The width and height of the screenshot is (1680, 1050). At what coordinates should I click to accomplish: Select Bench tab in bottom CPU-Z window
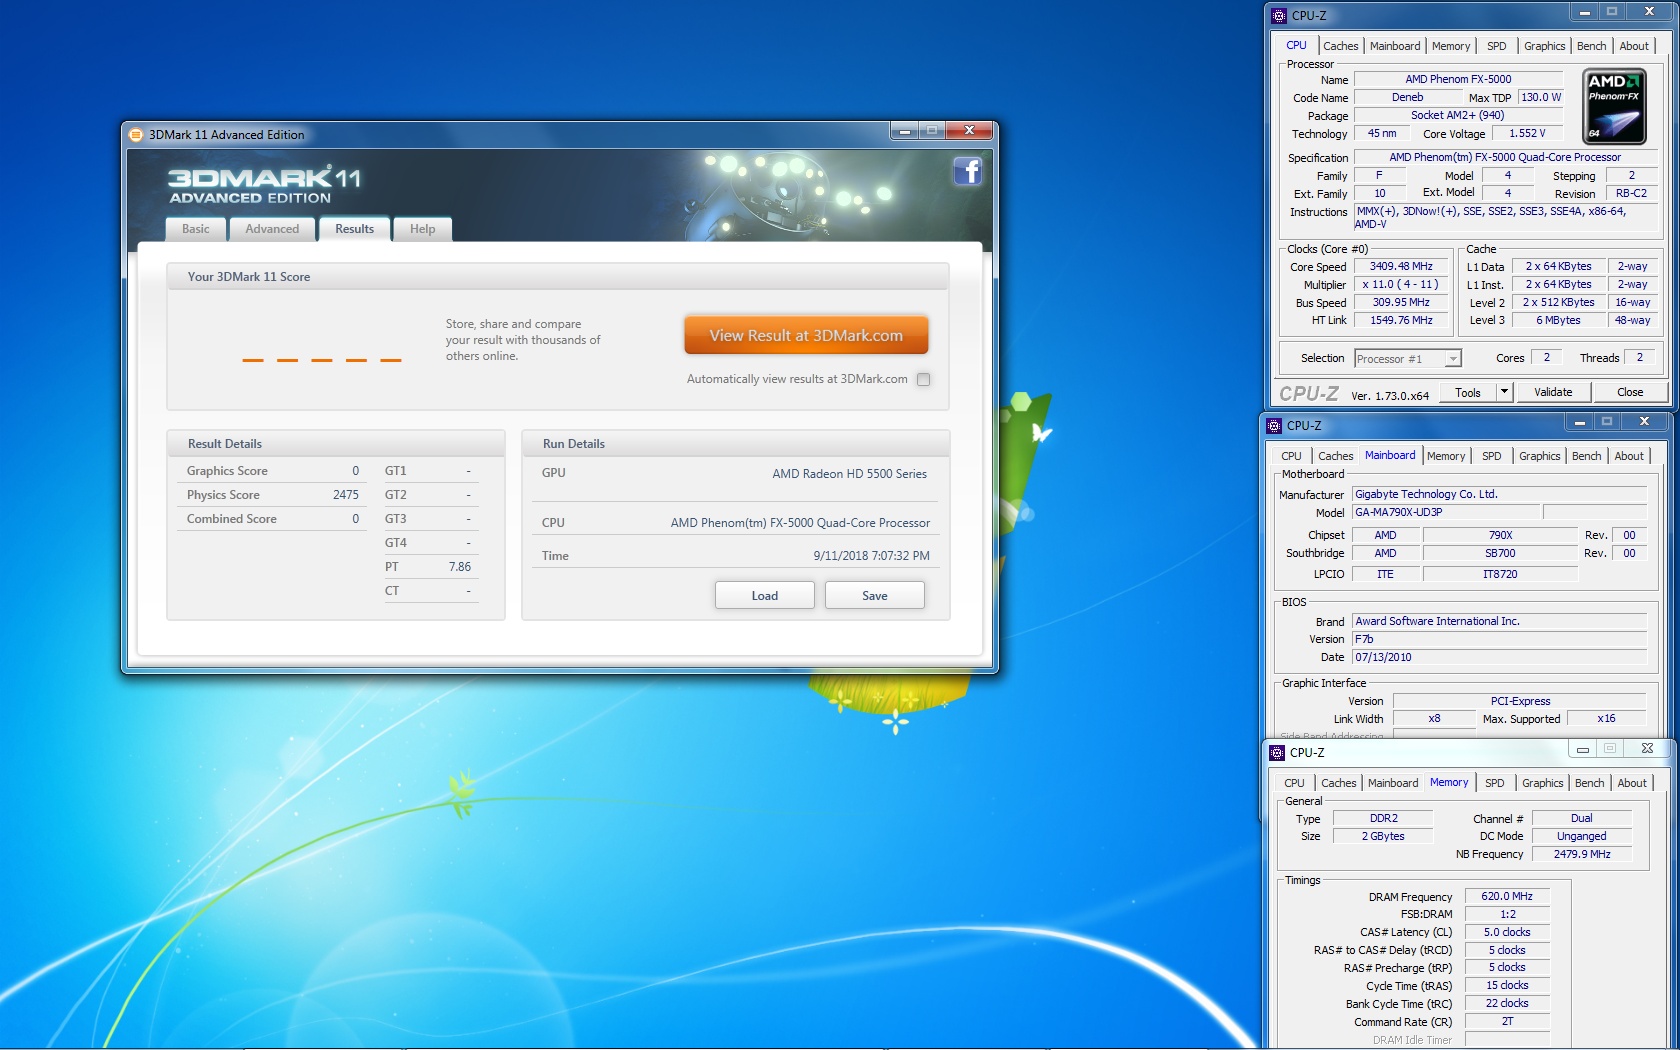pyautogui.click(x=1589, y=783)
